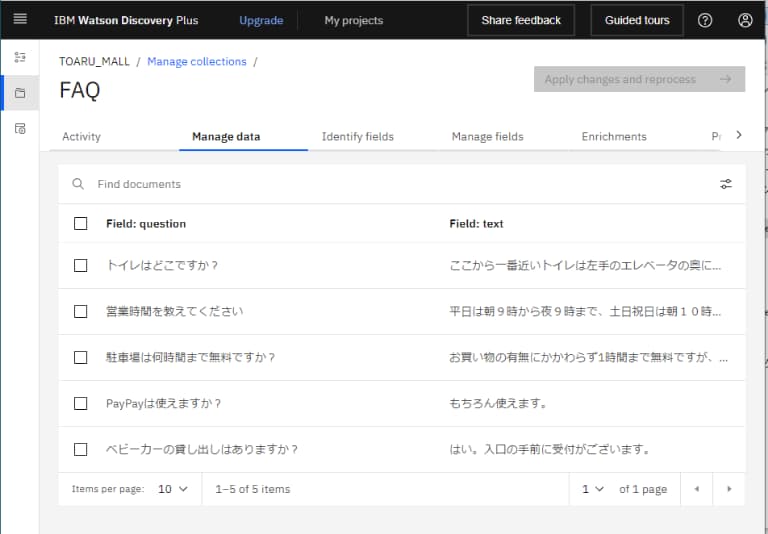Open the user profile account icon
The image size is (768, 534).
click(745, 20)
